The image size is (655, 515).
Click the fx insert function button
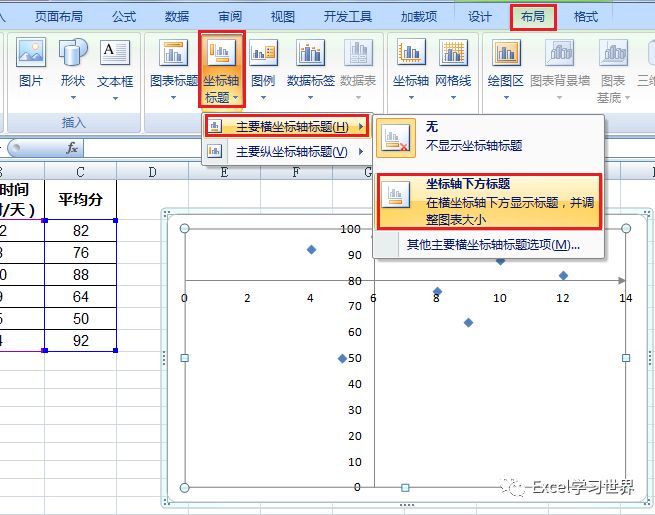[x=72, y=148]
